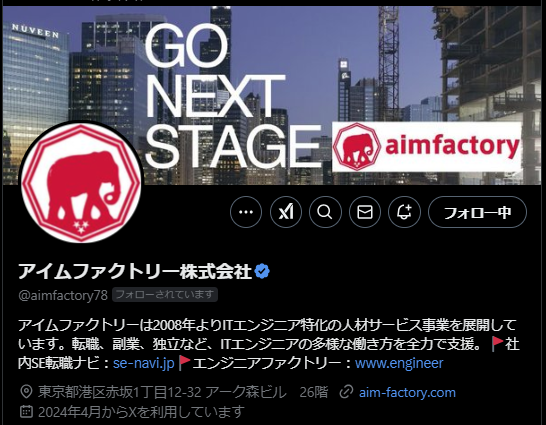The width and height of the screenshot is (546, 425).
Task: Click the chain link icon beside website
Action: (x=346, y=392)
